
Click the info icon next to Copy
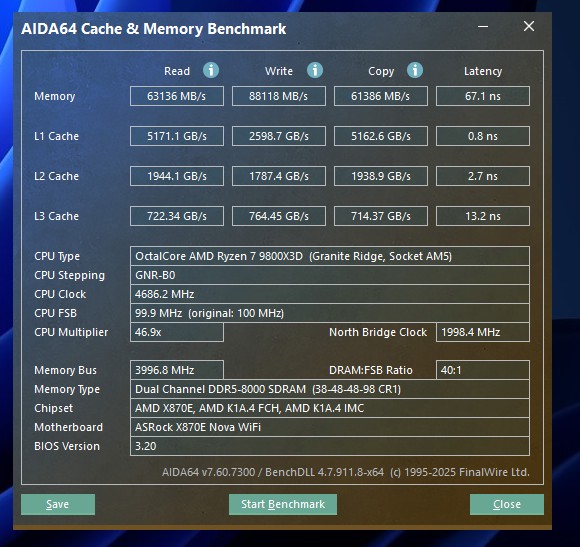click(415, 70)
